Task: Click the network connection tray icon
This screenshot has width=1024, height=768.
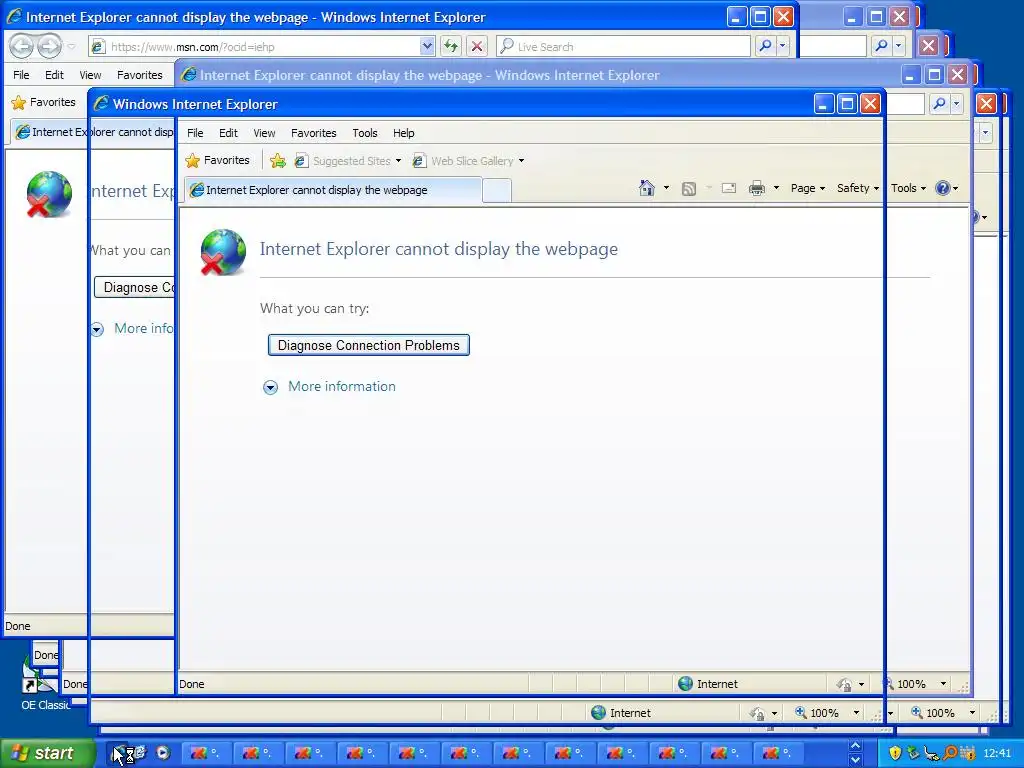Action: click(931, 754)
